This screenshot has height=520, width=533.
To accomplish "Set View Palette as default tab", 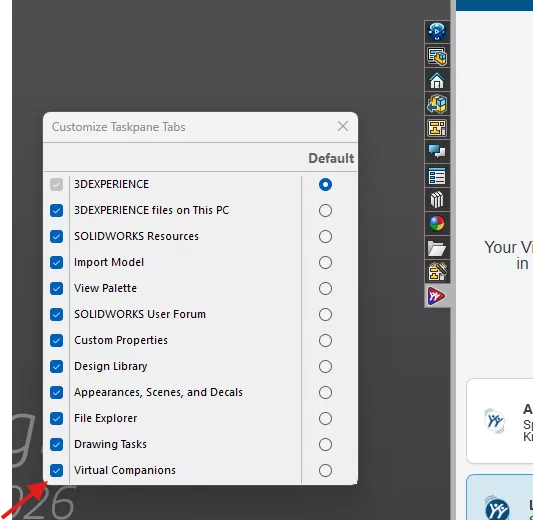I will 325,288.
